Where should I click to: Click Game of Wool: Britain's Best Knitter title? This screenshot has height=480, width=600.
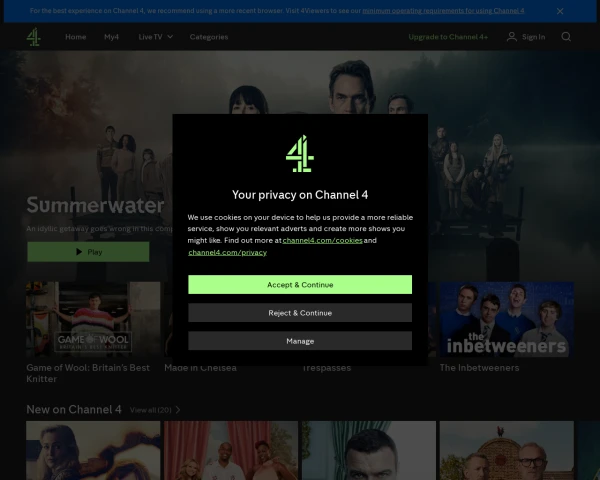coord(88,373)
